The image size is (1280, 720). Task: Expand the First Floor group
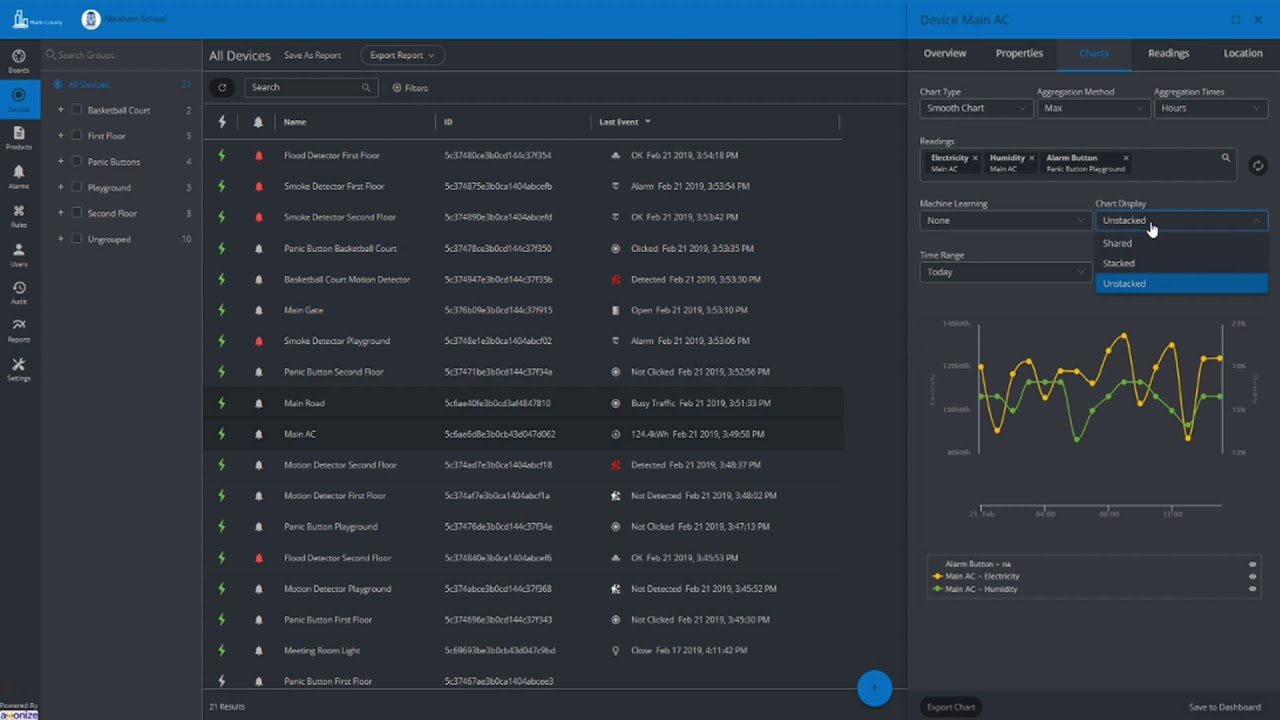pyautogui.click(x=60, y=136)
